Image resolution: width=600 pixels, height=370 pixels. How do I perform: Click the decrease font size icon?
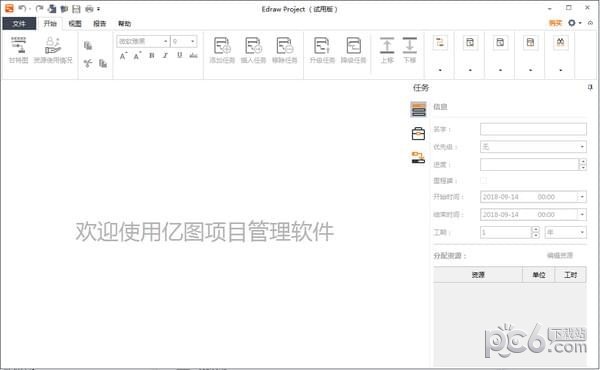coord(137,56)
